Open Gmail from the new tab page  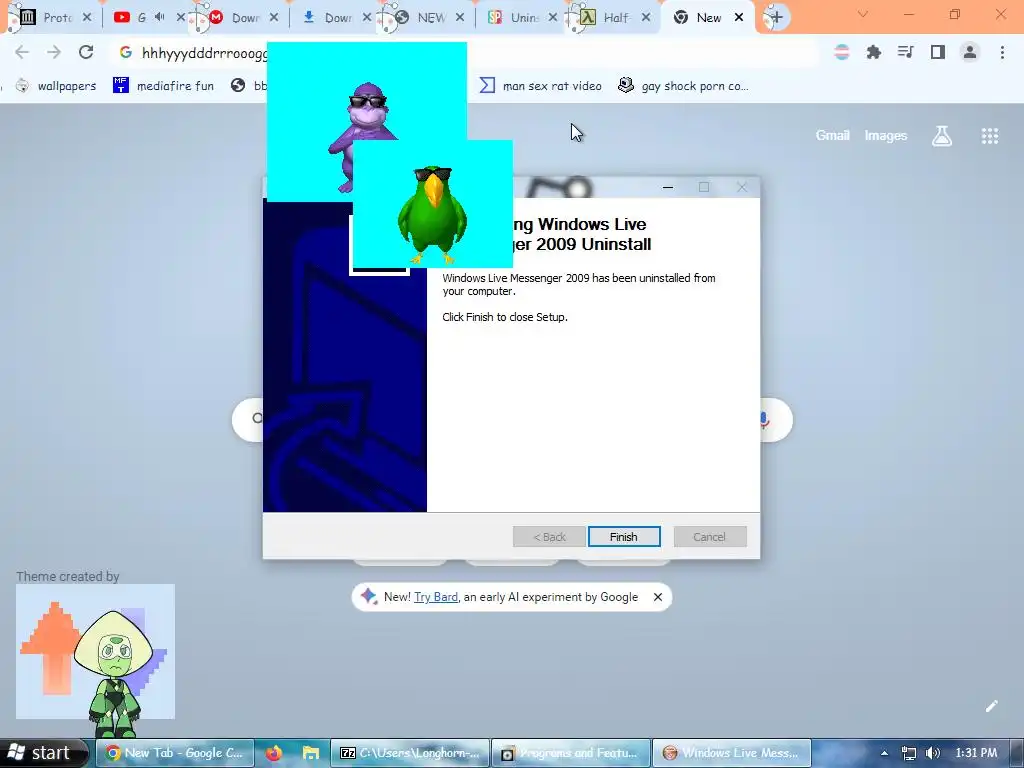pos(832,135)
